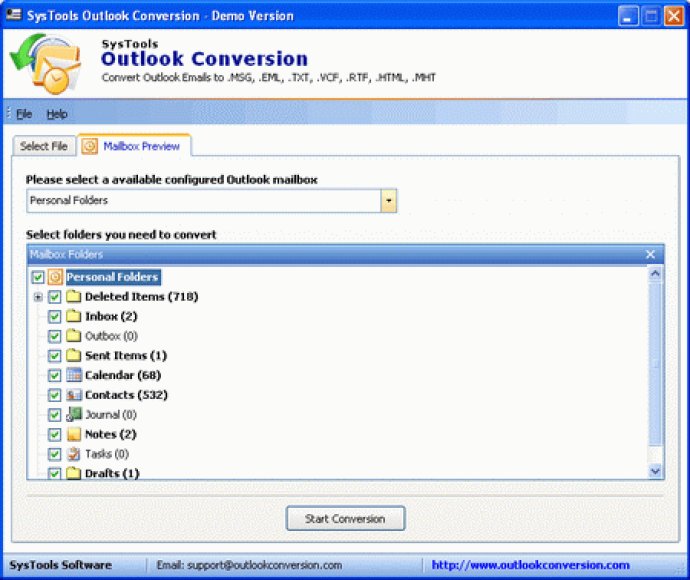Screen dimensions: 690x580
Task: Uncheck the Tasks checkbox
Action: [x=54, y=454]
